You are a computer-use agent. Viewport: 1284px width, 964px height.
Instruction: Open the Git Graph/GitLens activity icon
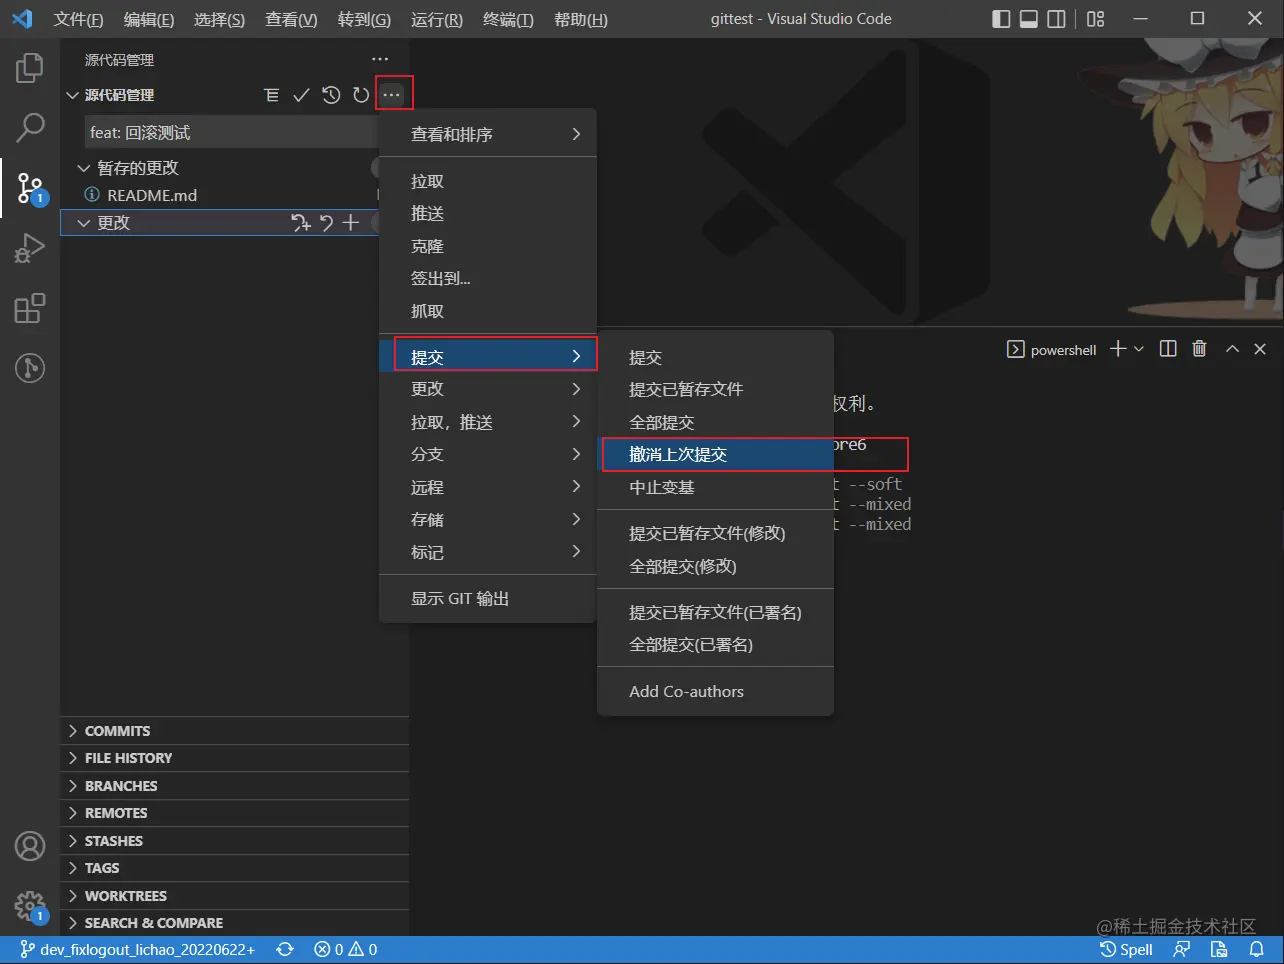point(30,368)
